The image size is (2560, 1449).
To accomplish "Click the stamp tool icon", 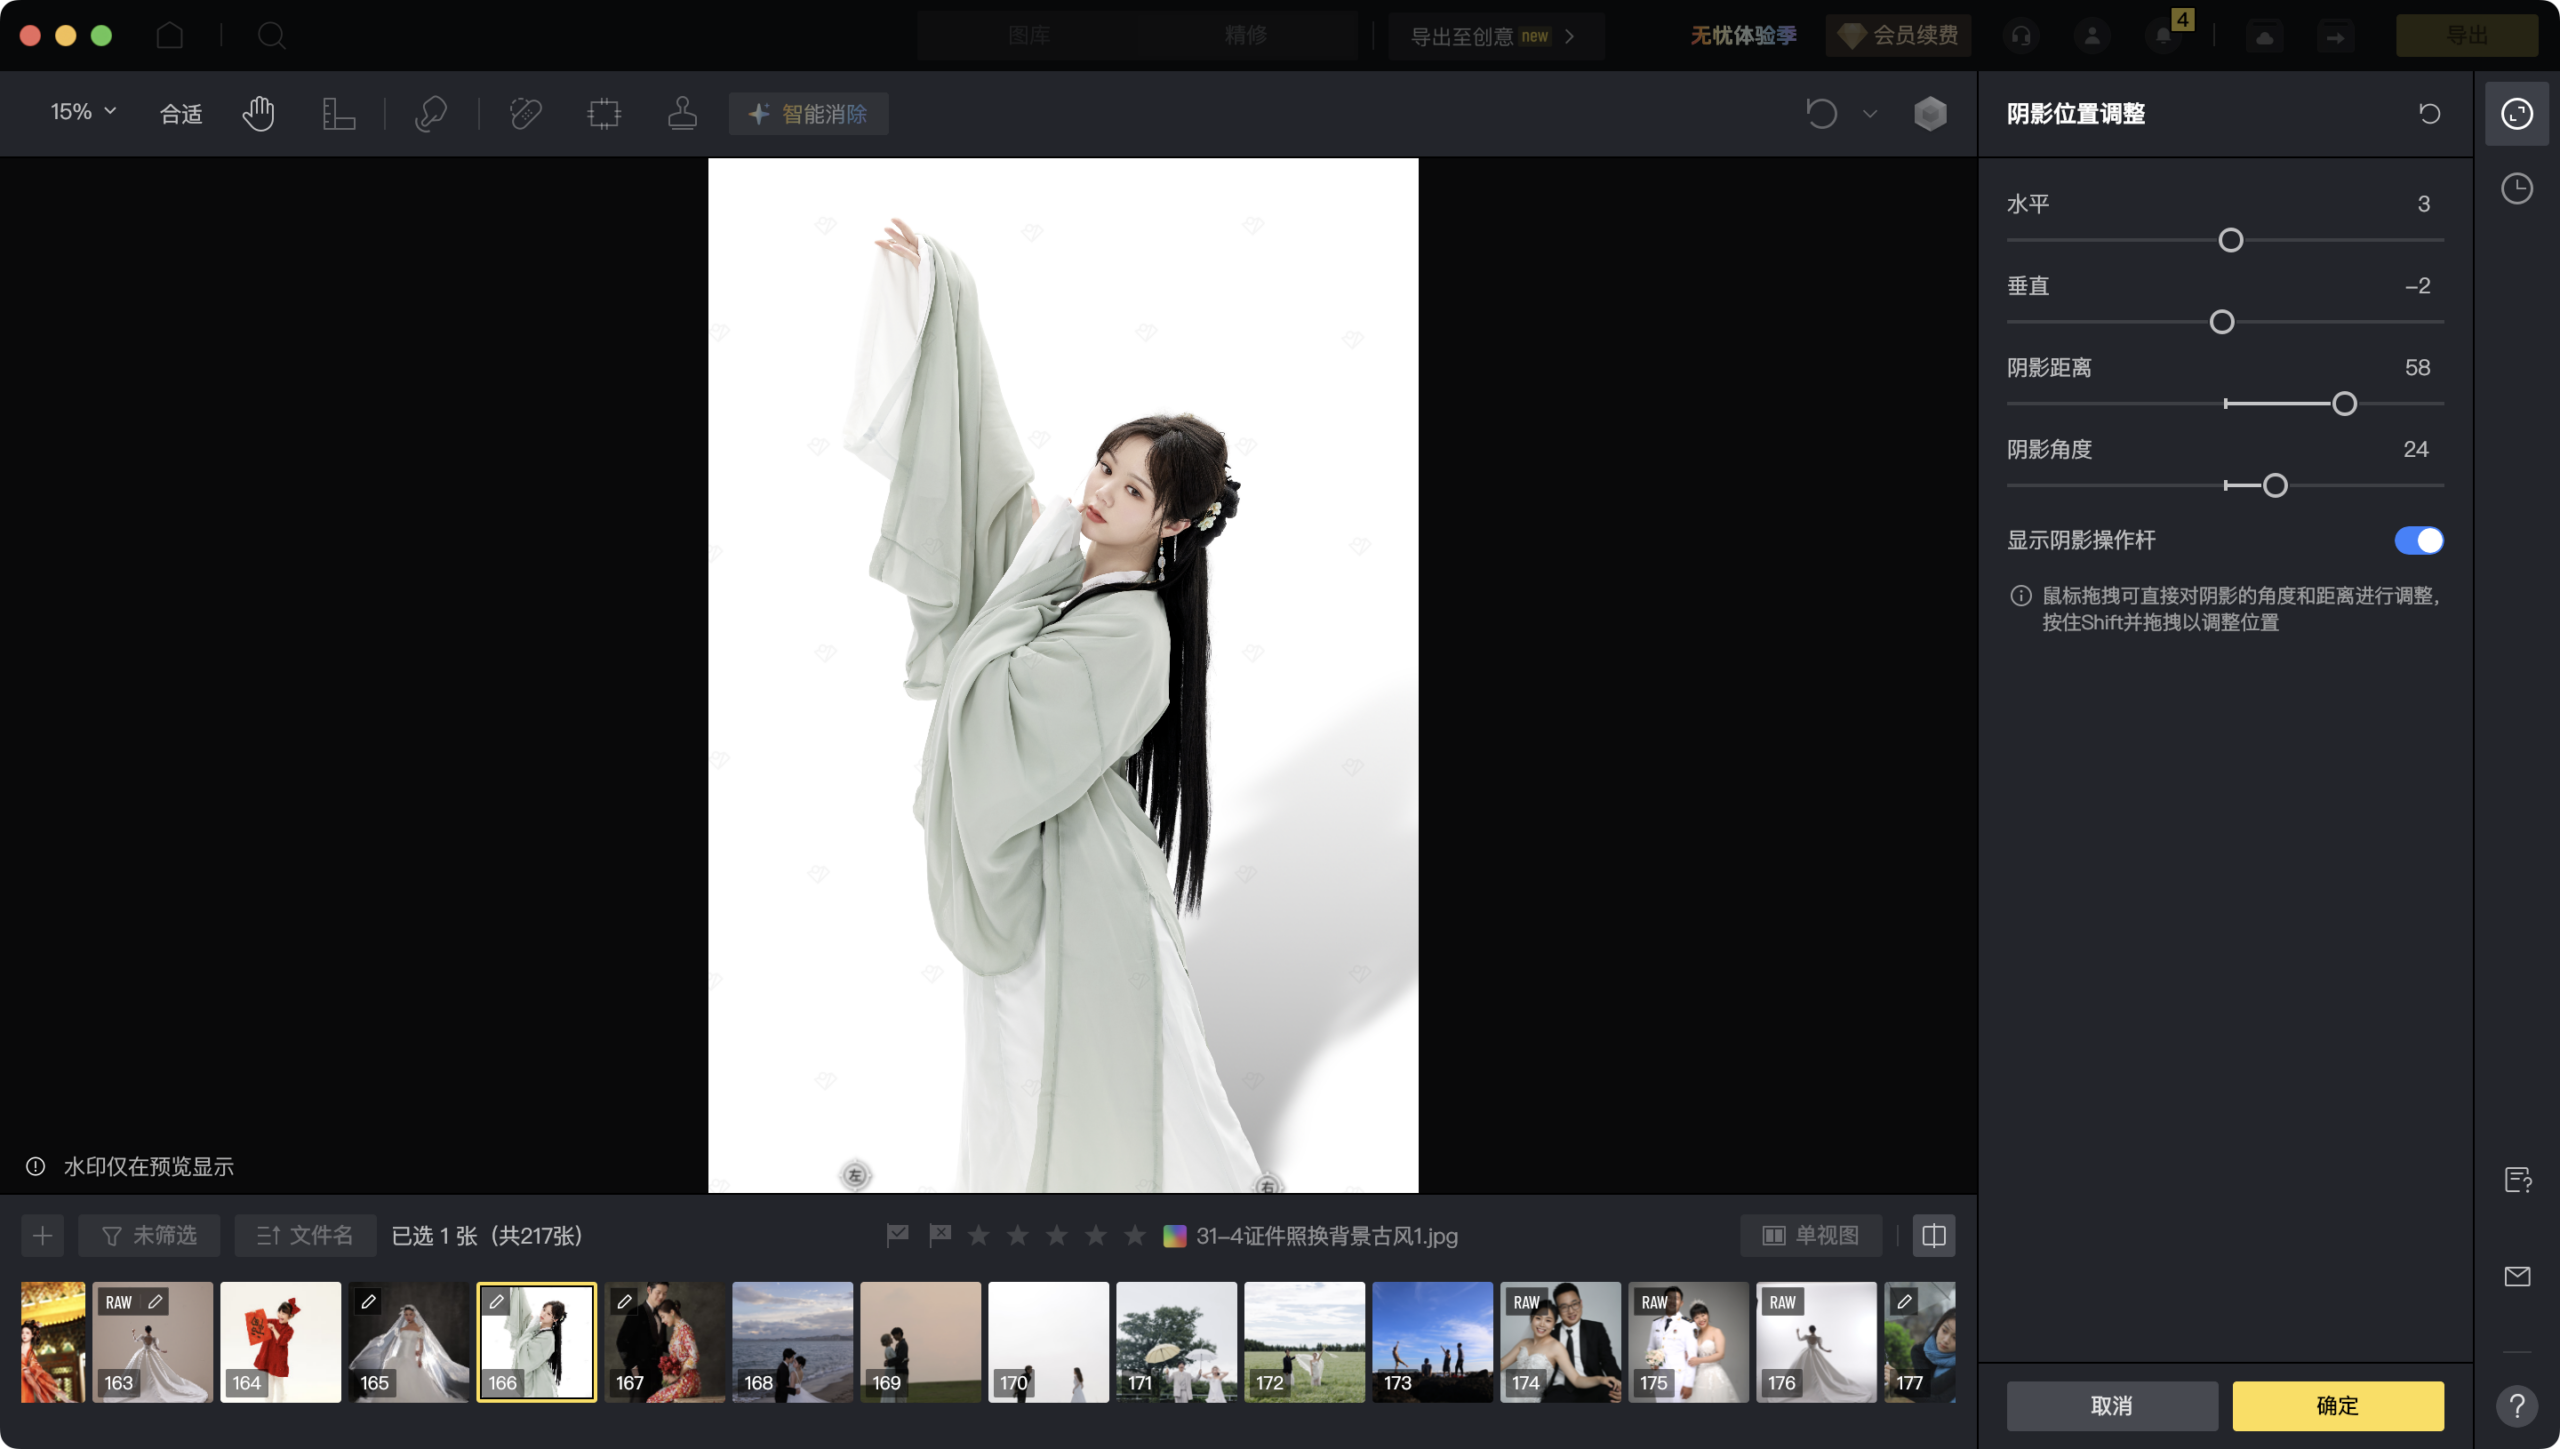I will point(682,114).
